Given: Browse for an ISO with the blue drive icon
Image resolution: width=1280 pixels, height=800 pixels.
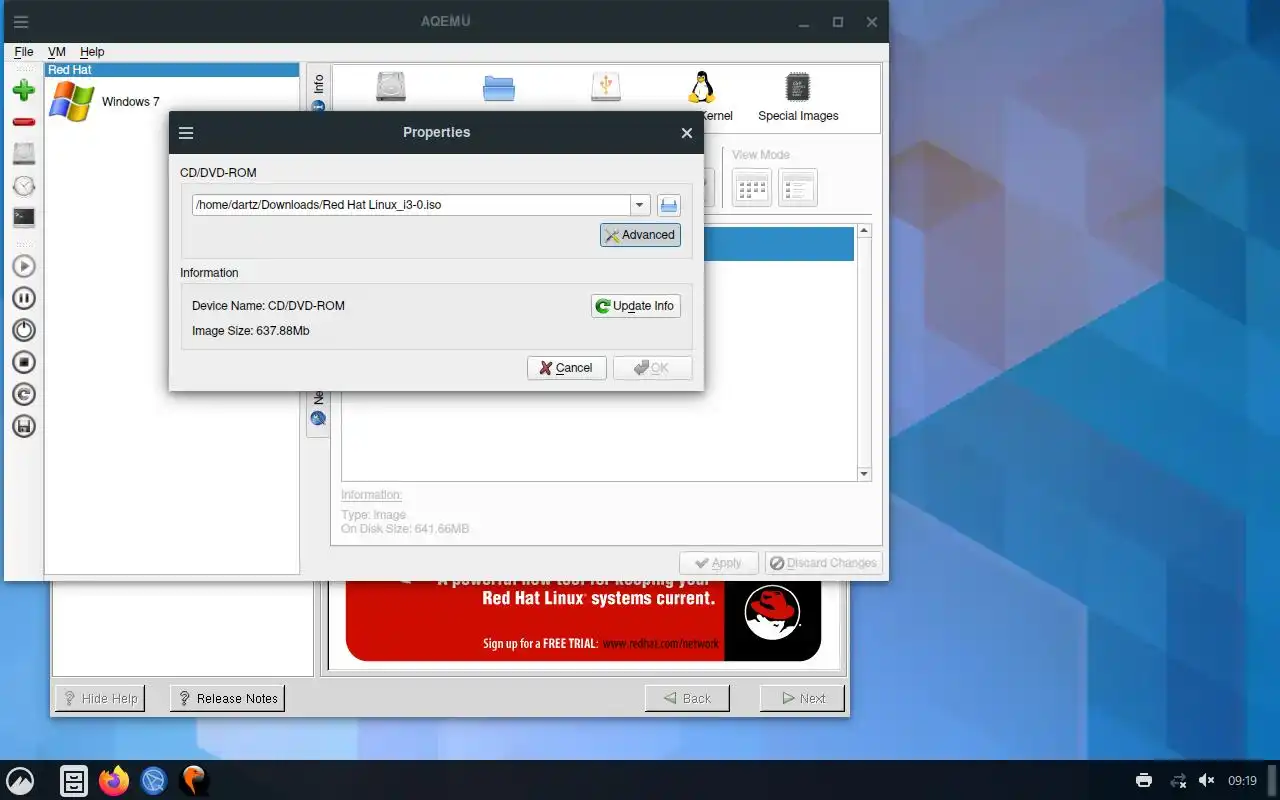Looking at the screenshot, I should click(x=669, y=206).
